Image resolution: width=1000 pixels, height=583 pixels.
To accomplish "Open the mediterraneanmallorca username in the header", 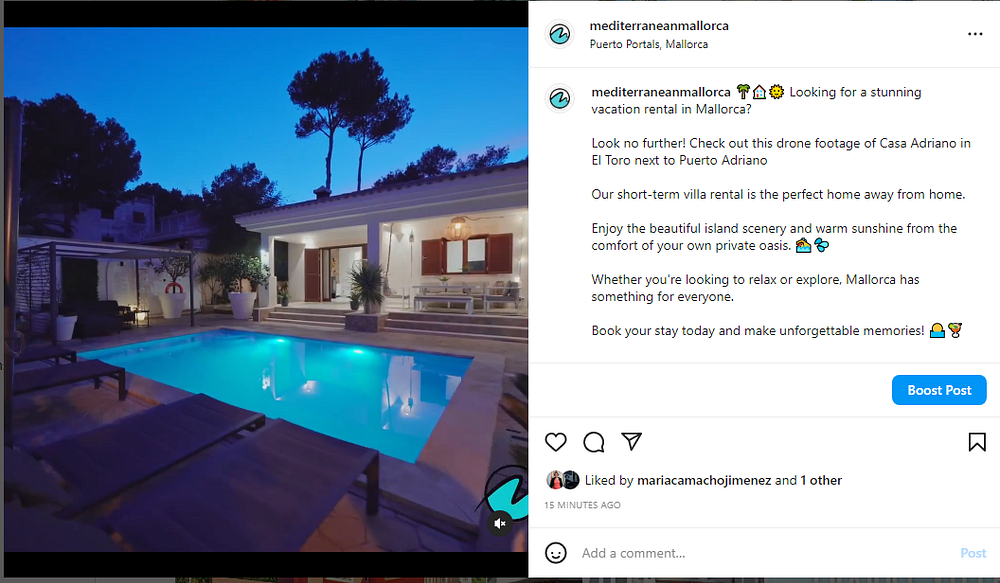I will (x=659, y=26).
